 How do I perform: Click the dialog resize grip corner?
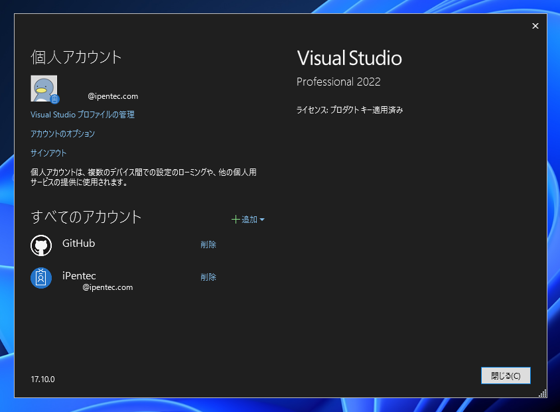542,393
